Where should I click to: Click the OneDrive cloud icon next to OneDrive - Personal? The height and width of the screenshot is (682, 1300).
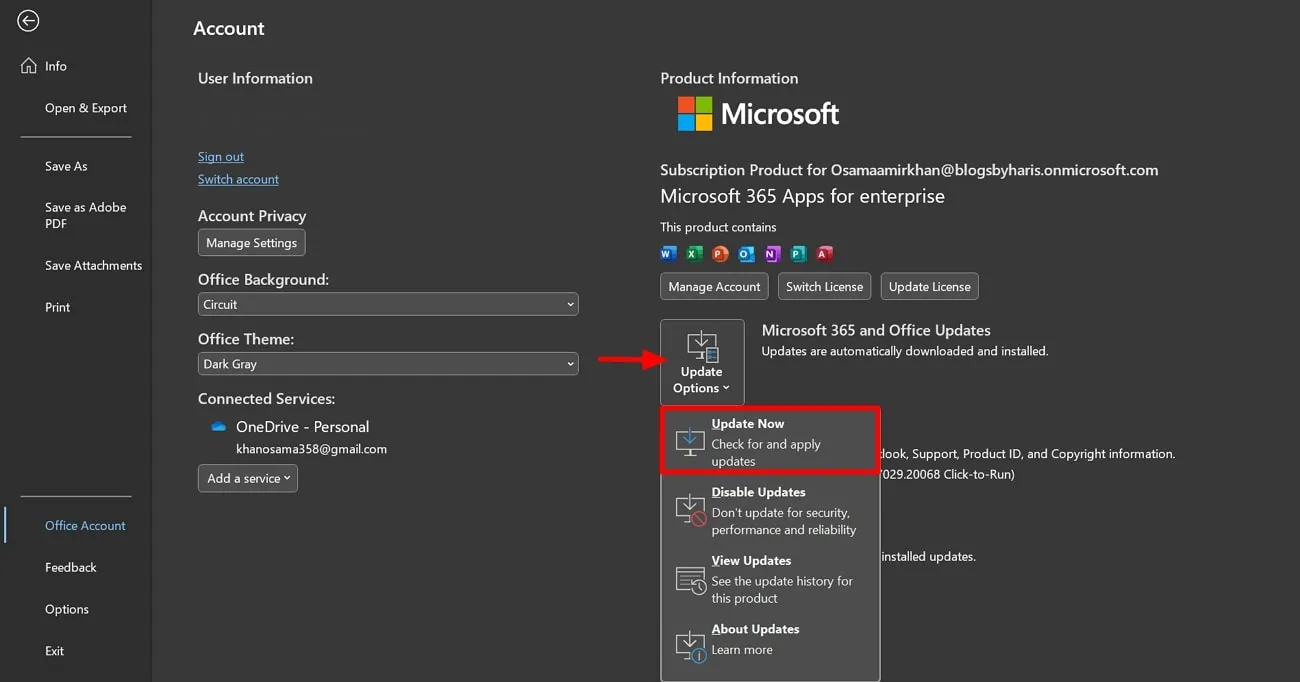(x=218, y=426)
